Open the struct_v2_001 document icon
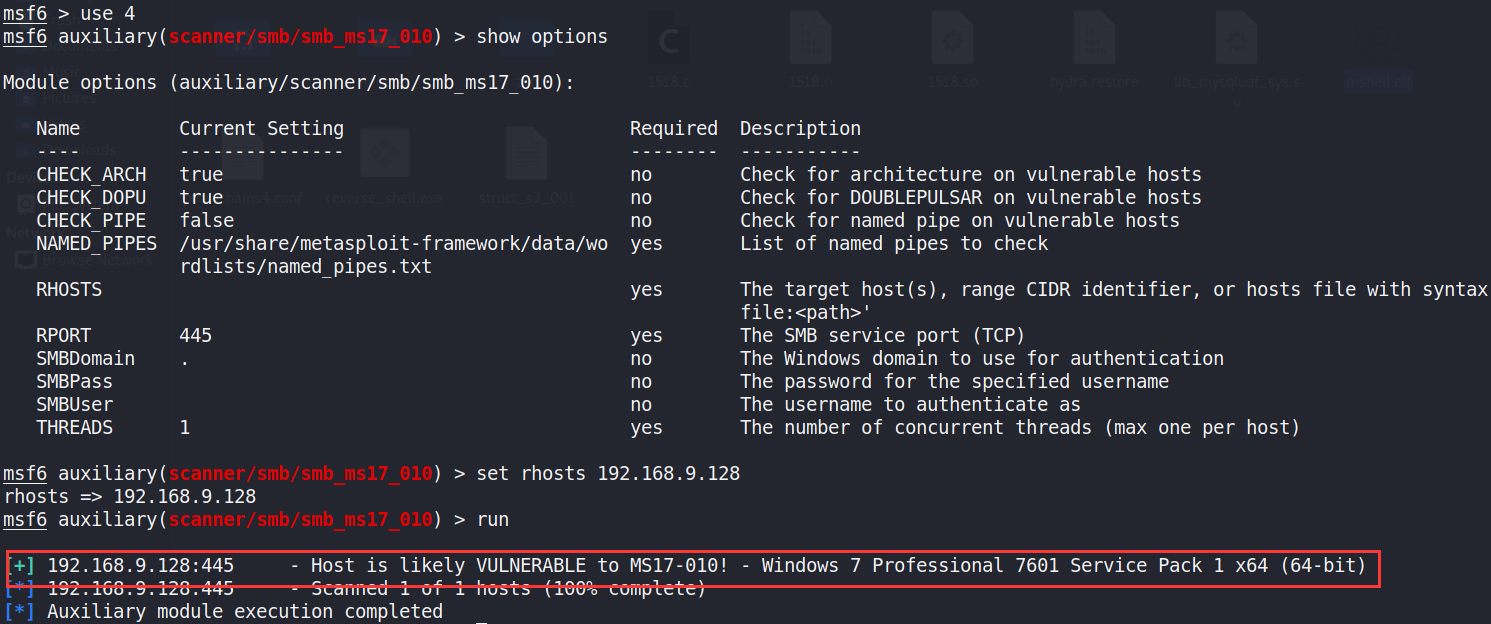This screenshot has width=1491, height=624. 526,157
